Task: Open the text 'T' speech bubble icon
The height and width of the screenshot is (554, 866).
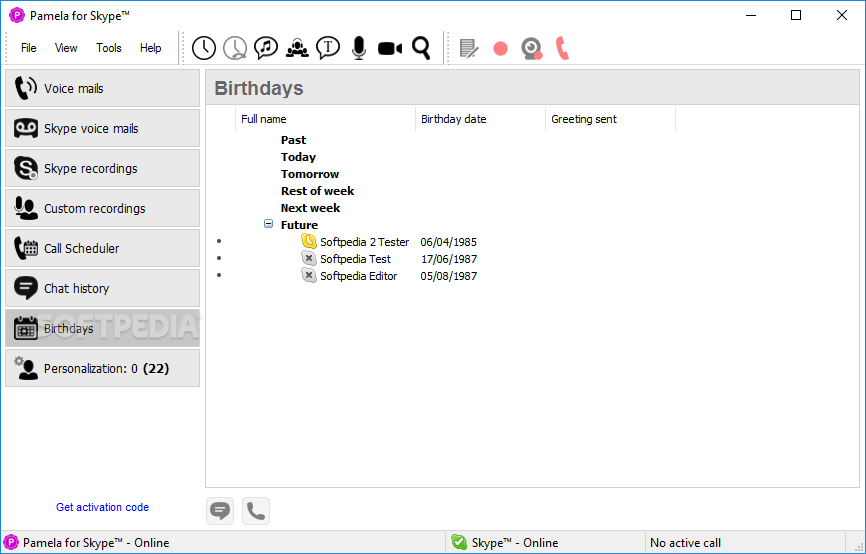Action: tap(328, 48)
